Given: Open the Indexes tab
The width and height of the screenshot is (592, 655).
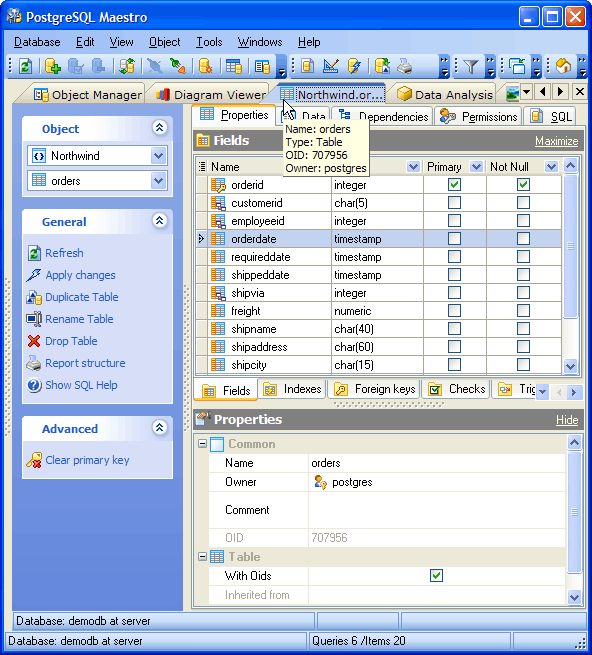Looking at the screenshot, I should coord(292,389).
